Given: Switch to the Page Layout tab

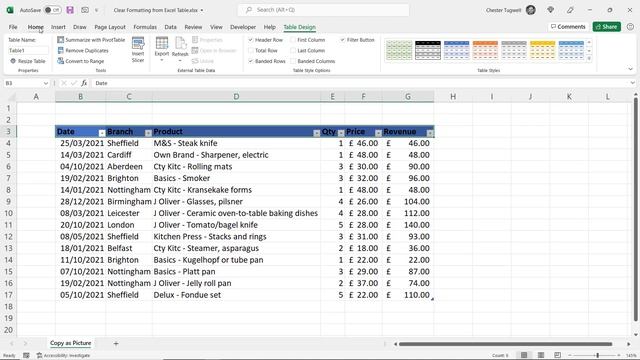Looking at the screenshot, I should [x=110, y=27].
